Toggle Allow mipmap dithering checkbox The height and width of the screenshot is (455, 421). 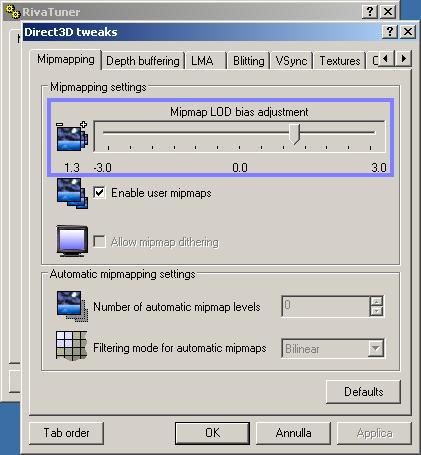coord(99,242)
